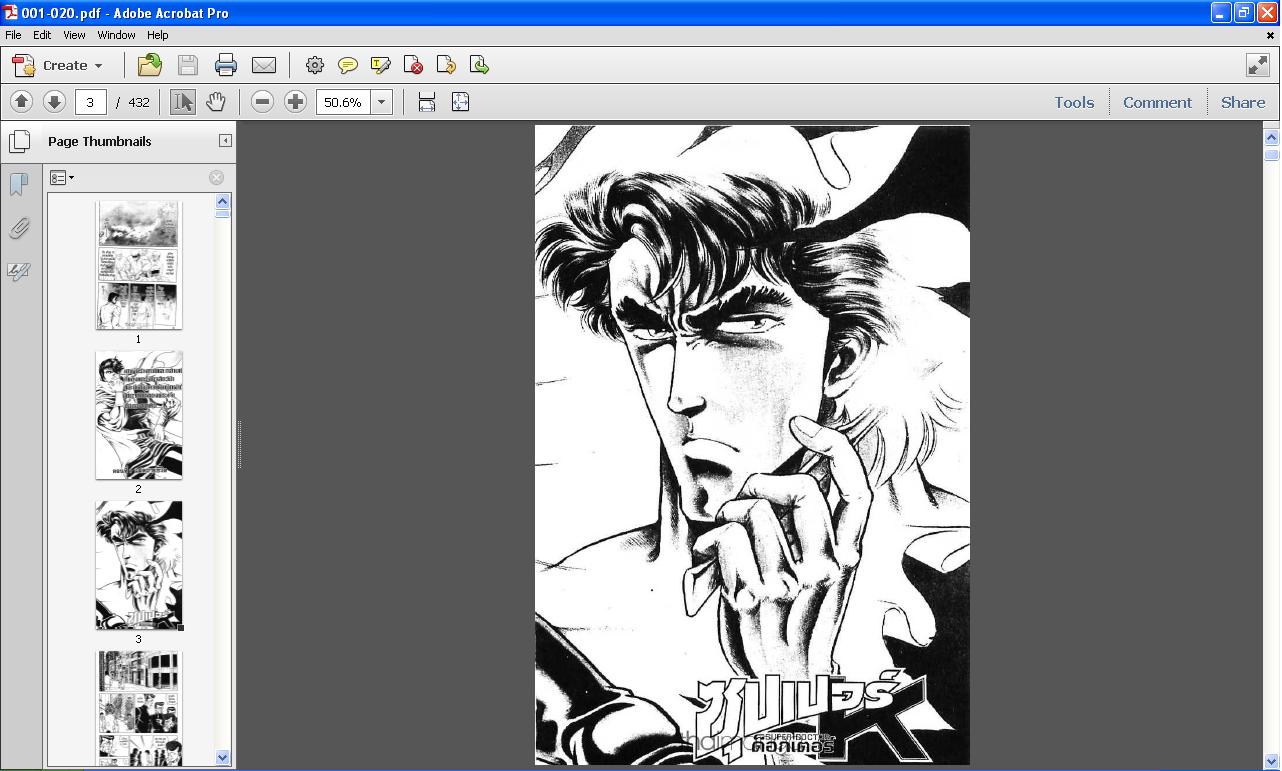The width and height of the screenshot is (1282, 771).
Task: Add a sticky note comment
Action: [x=348, y=65]
